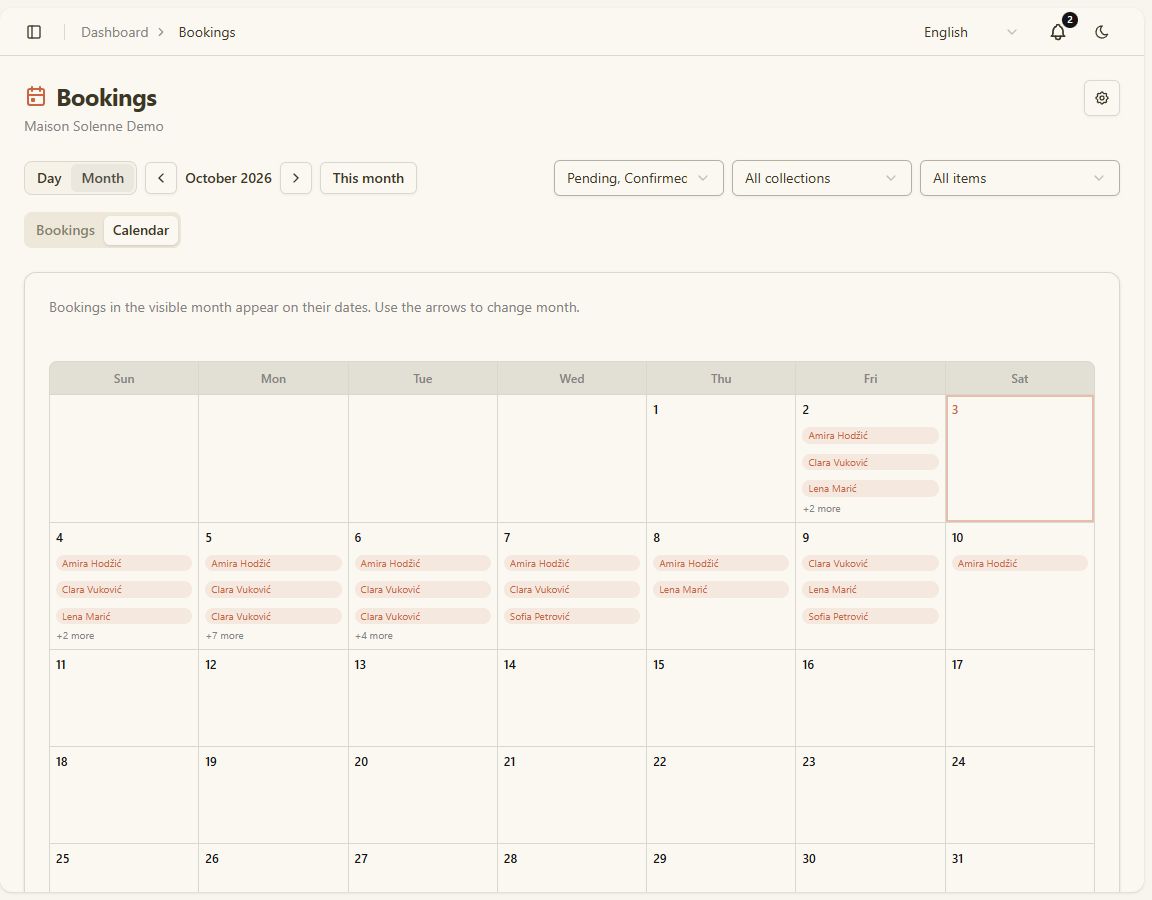Open the English language dropdown
Image resolution: width=1152 pixels, height=900 pixels.
click(970, 32)
